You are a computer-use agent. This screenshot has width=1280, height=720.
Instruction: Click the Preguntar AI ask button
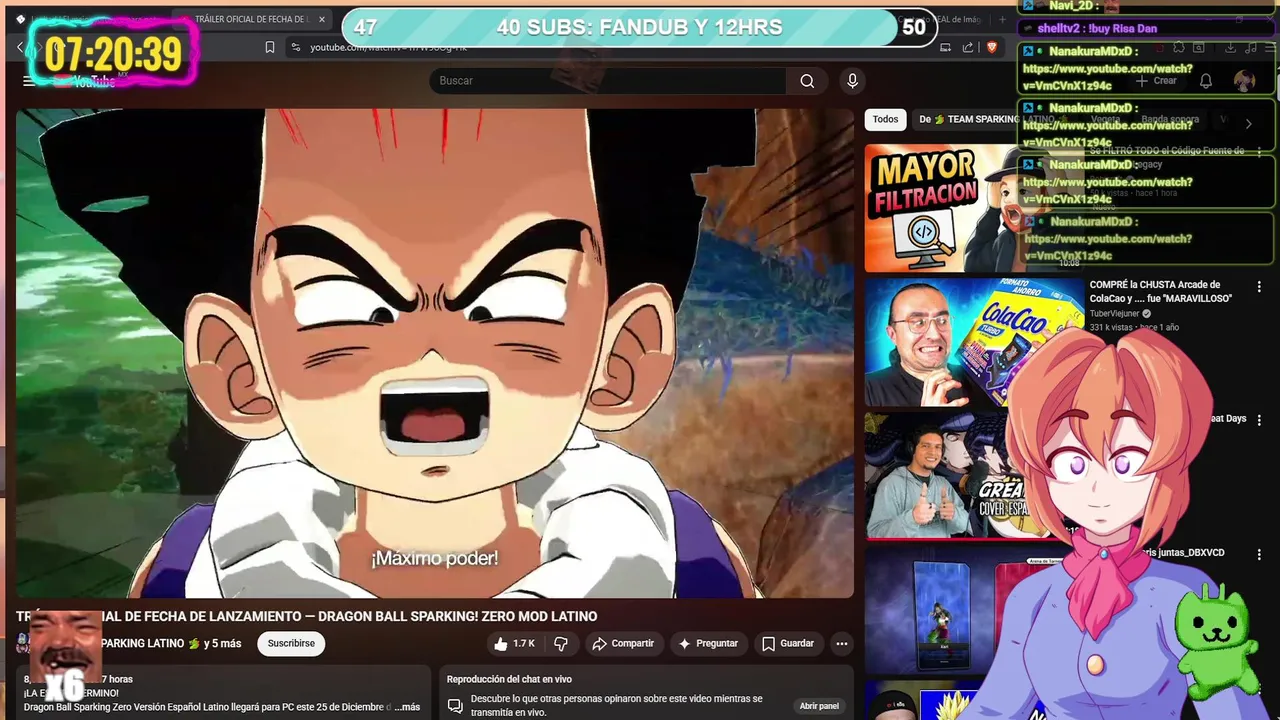[708, 644]
